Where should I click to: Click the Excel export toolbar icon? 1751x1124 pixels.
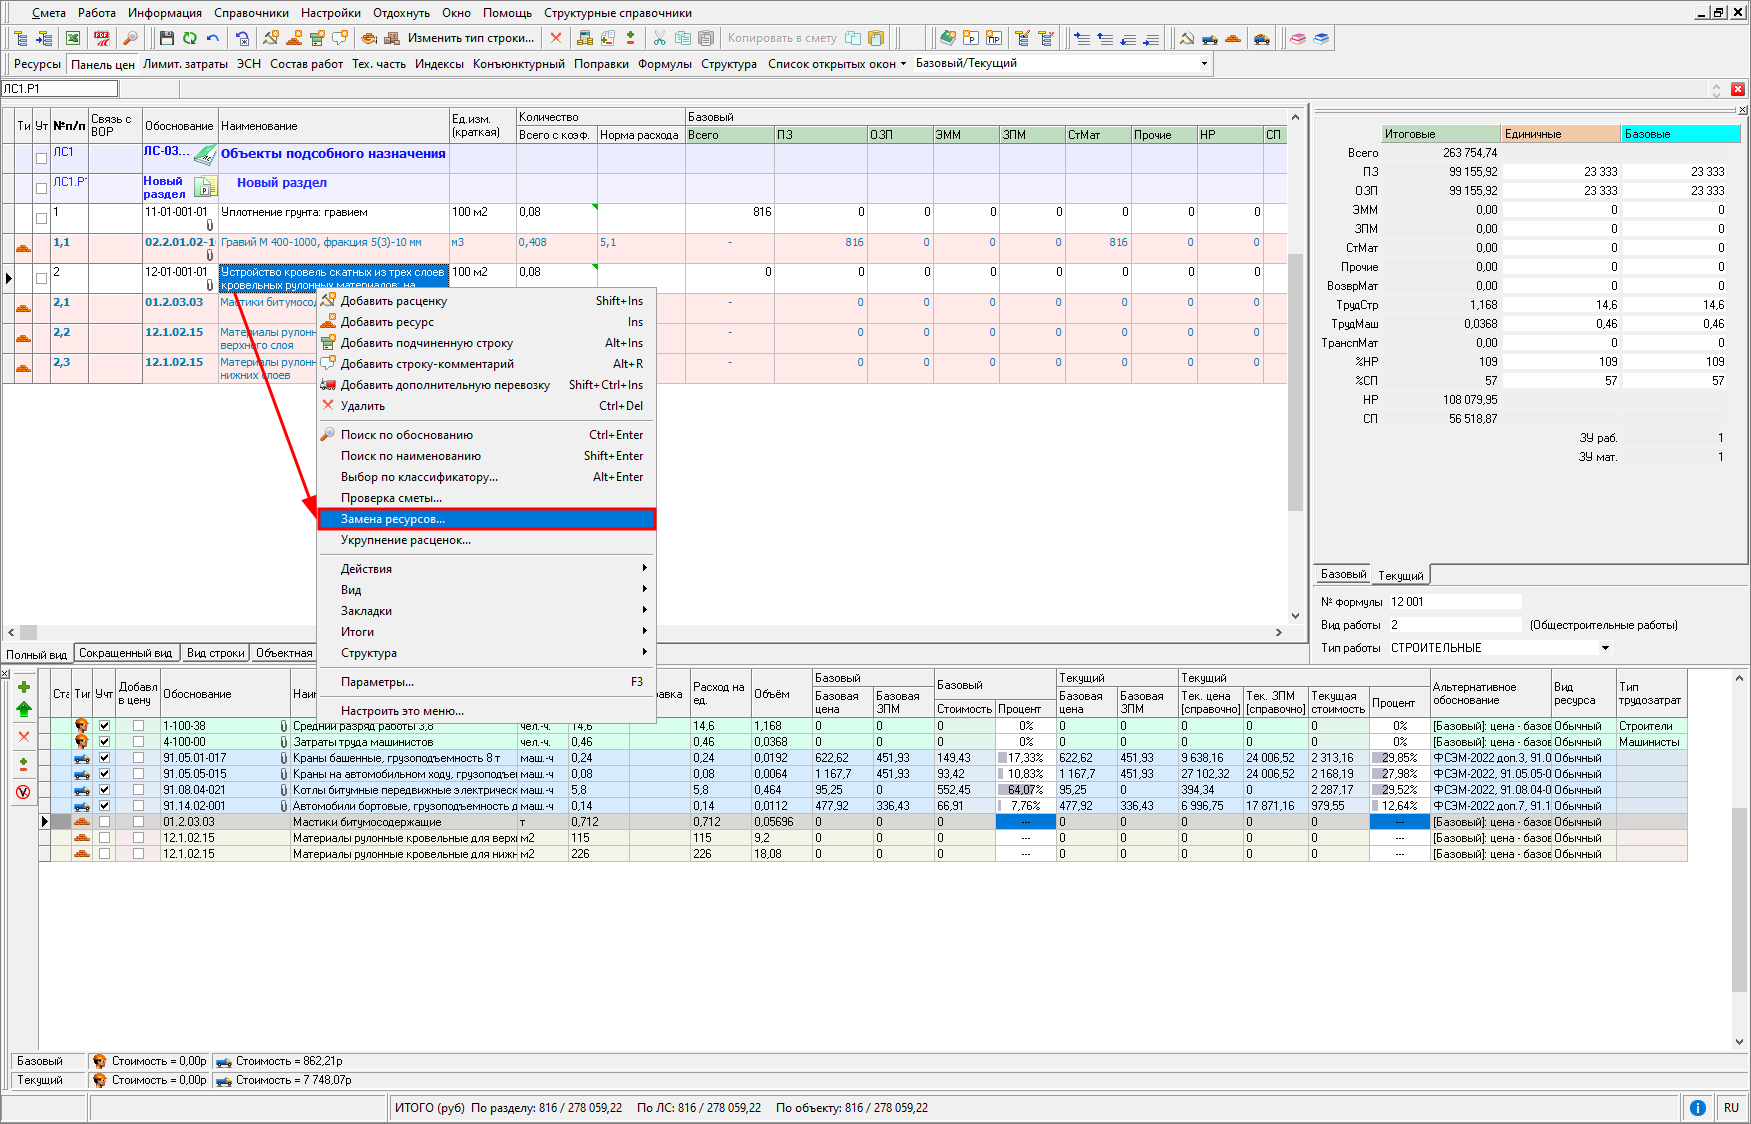[x=73, y=38]
